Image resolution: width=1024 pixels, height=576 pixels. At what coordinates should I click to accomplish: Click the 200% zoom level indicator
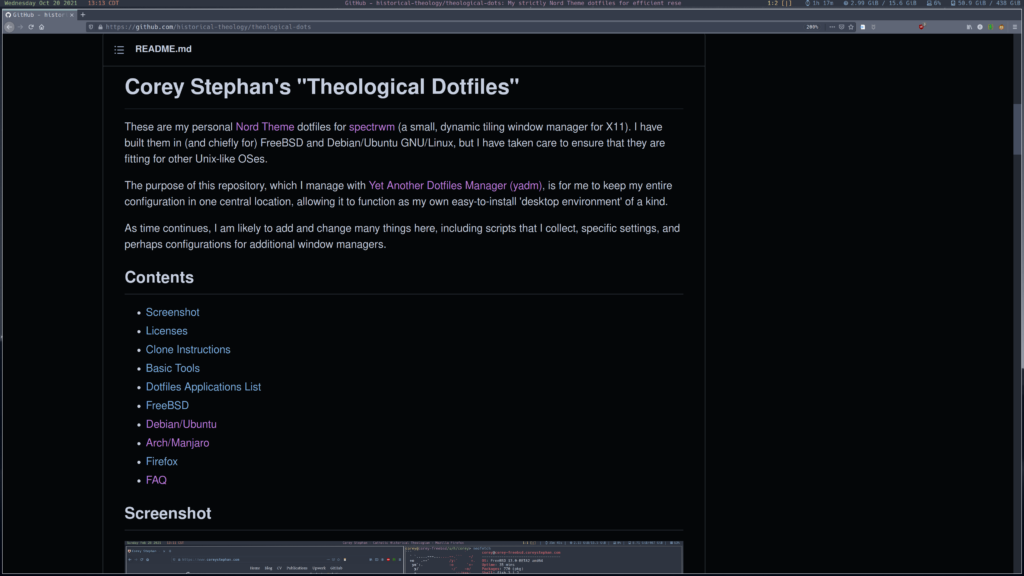click(812, 27)
